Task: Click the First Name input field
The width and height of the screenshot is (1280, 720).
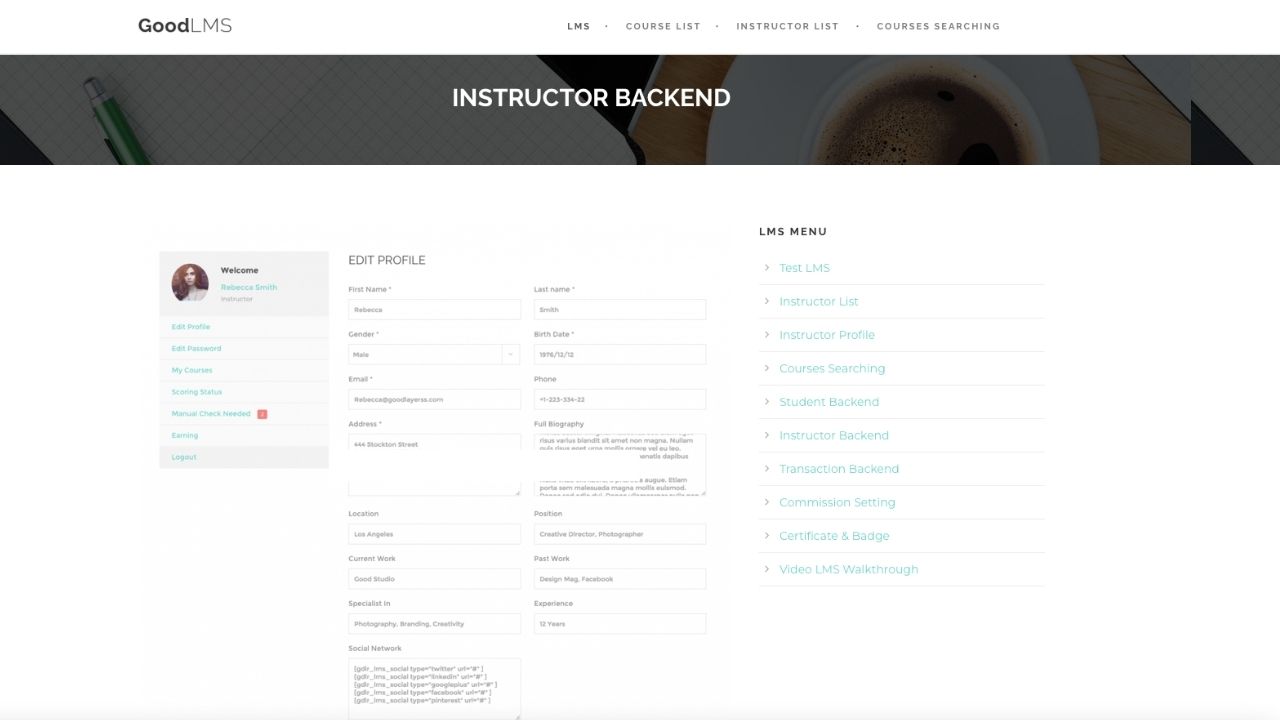Action: click(433, 309)
